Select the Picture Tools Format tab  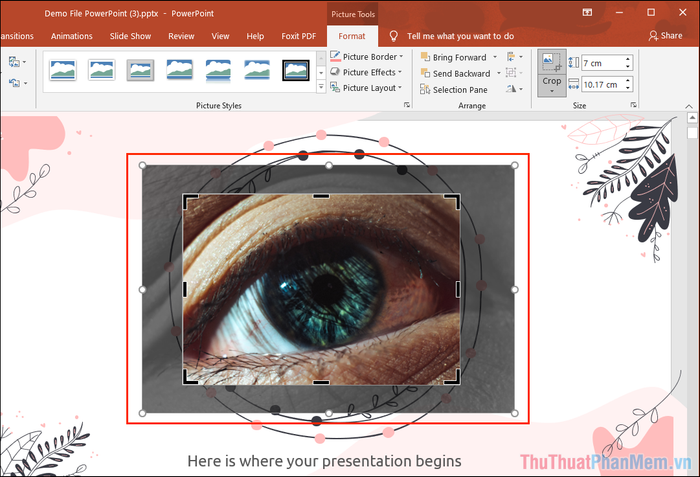point(352,36)
